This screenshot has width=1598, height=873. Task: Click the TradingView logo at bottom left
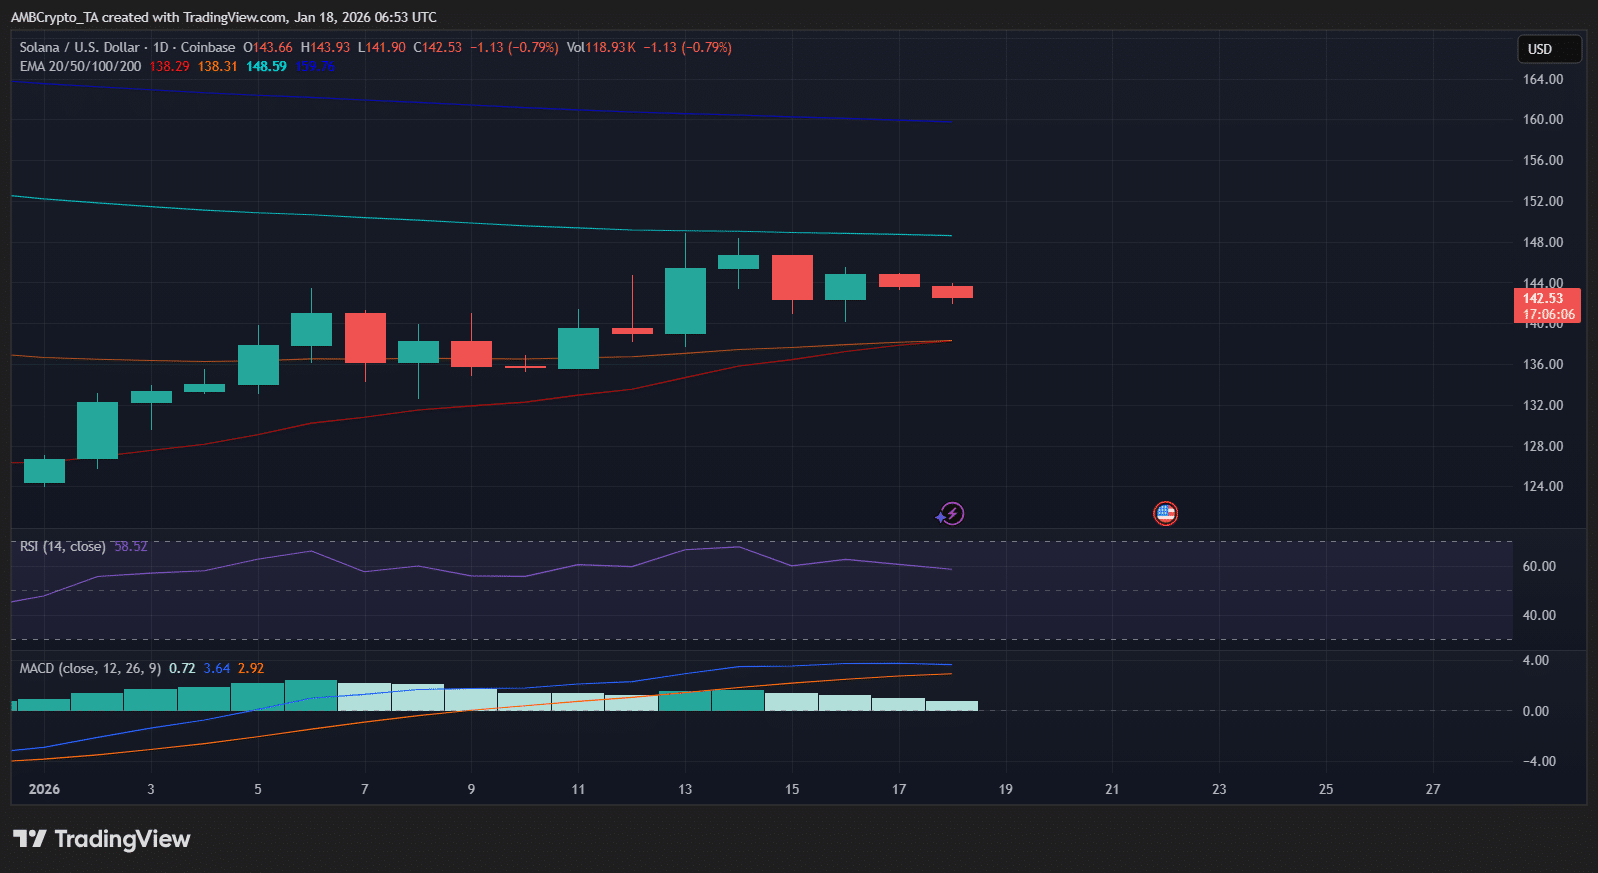click(101, 839)
